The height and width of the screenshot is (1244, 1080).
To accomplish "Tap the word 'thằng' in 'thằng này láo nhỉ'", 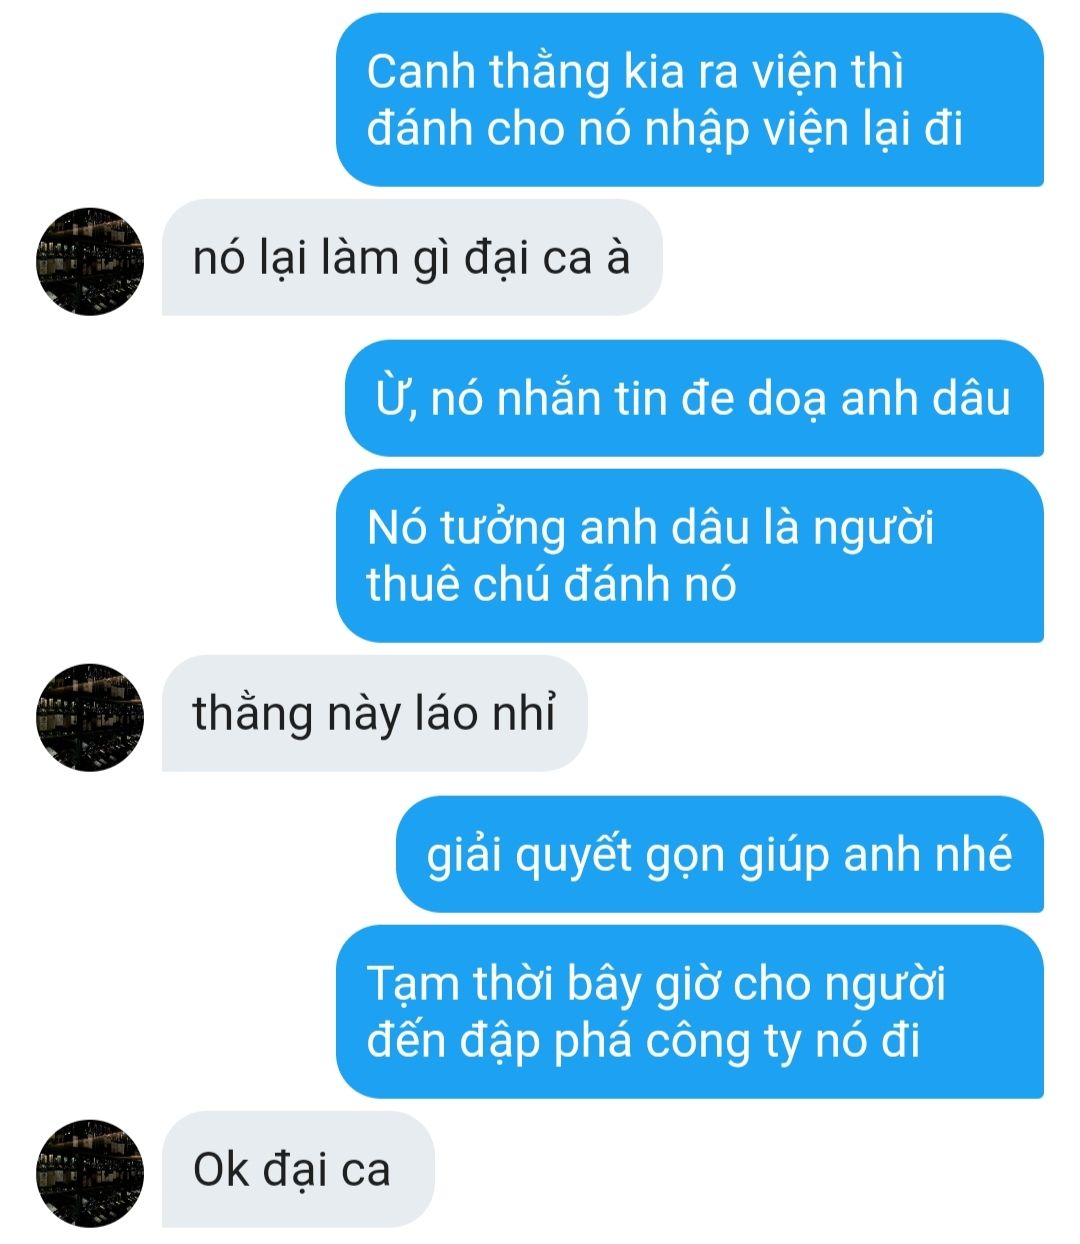I will (x=253, y=715).
